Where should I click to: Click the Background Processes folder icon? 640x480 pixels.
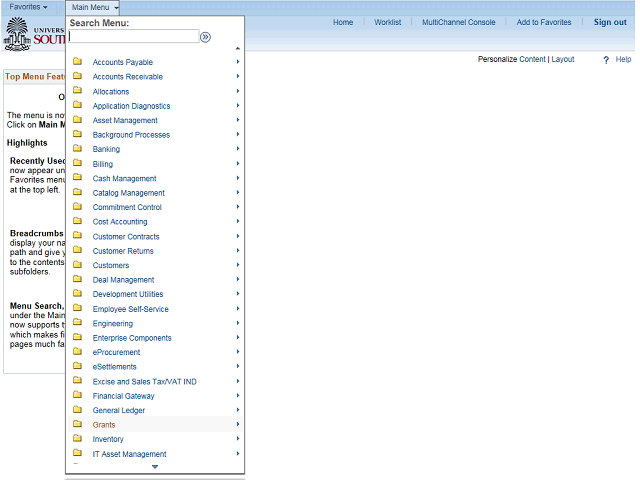click(78, 134)
